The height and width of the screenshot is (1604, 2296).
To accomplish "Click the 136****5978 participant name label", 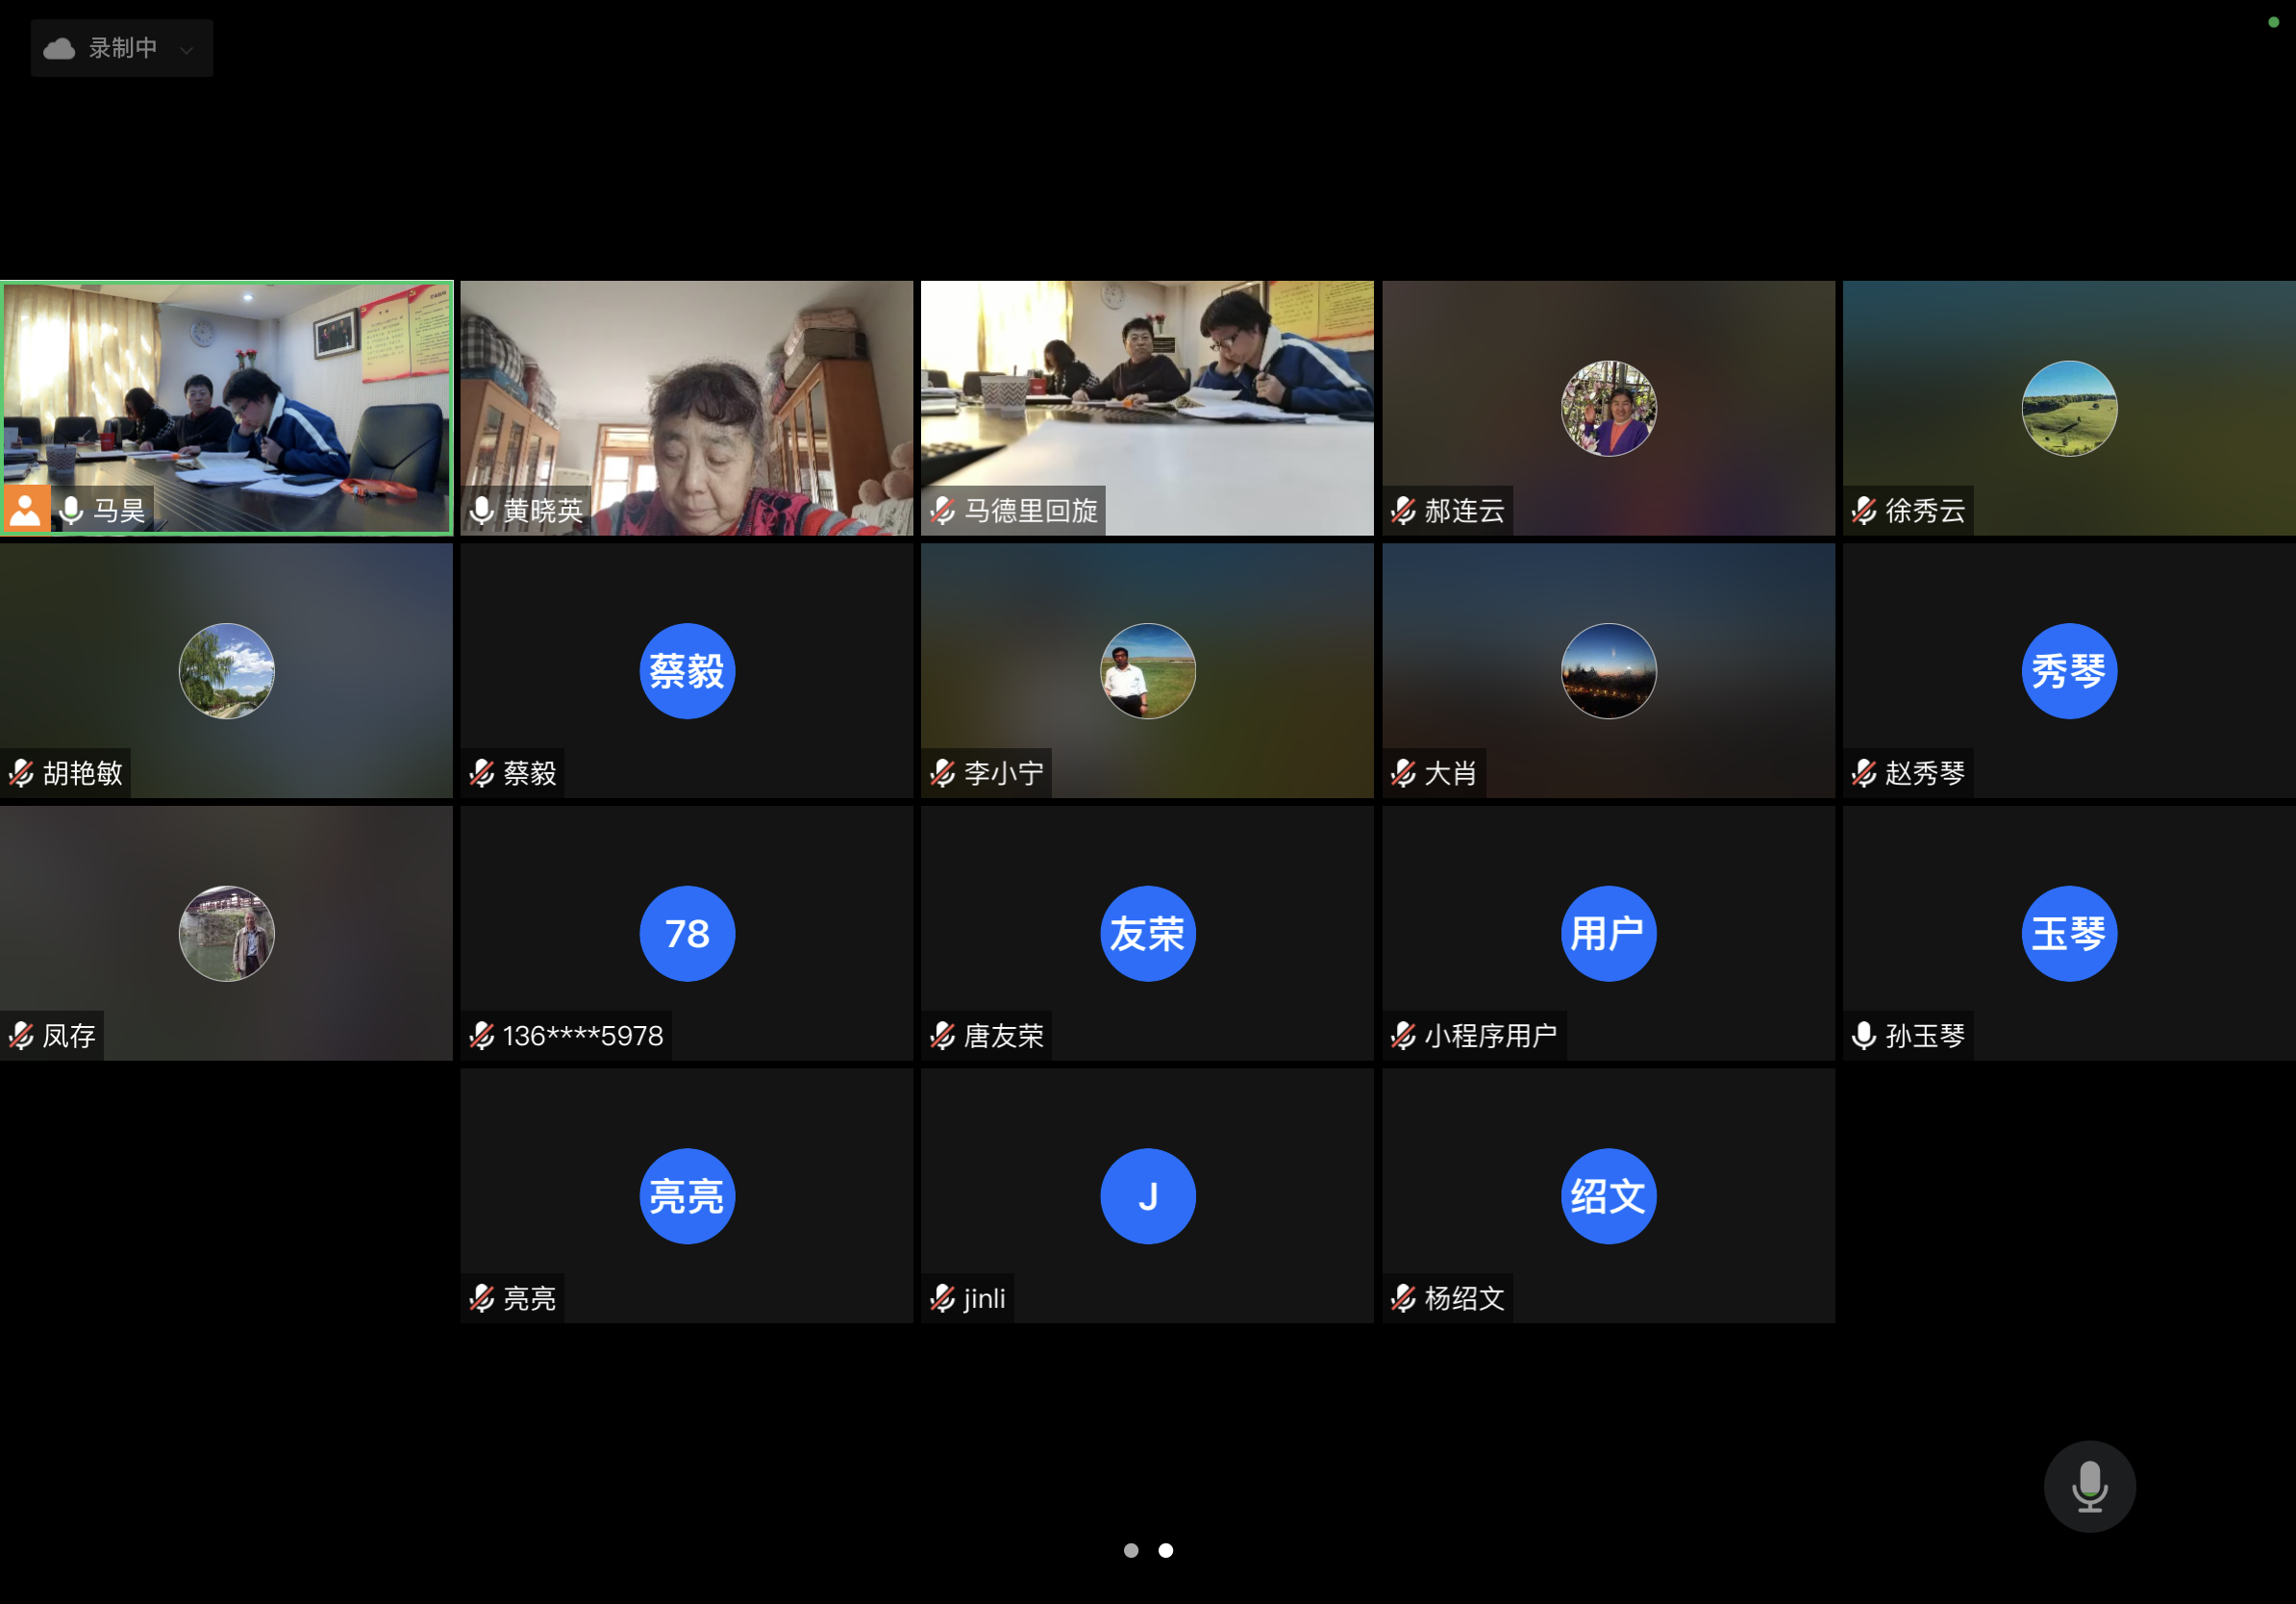I will click(x=582, y=1035).
